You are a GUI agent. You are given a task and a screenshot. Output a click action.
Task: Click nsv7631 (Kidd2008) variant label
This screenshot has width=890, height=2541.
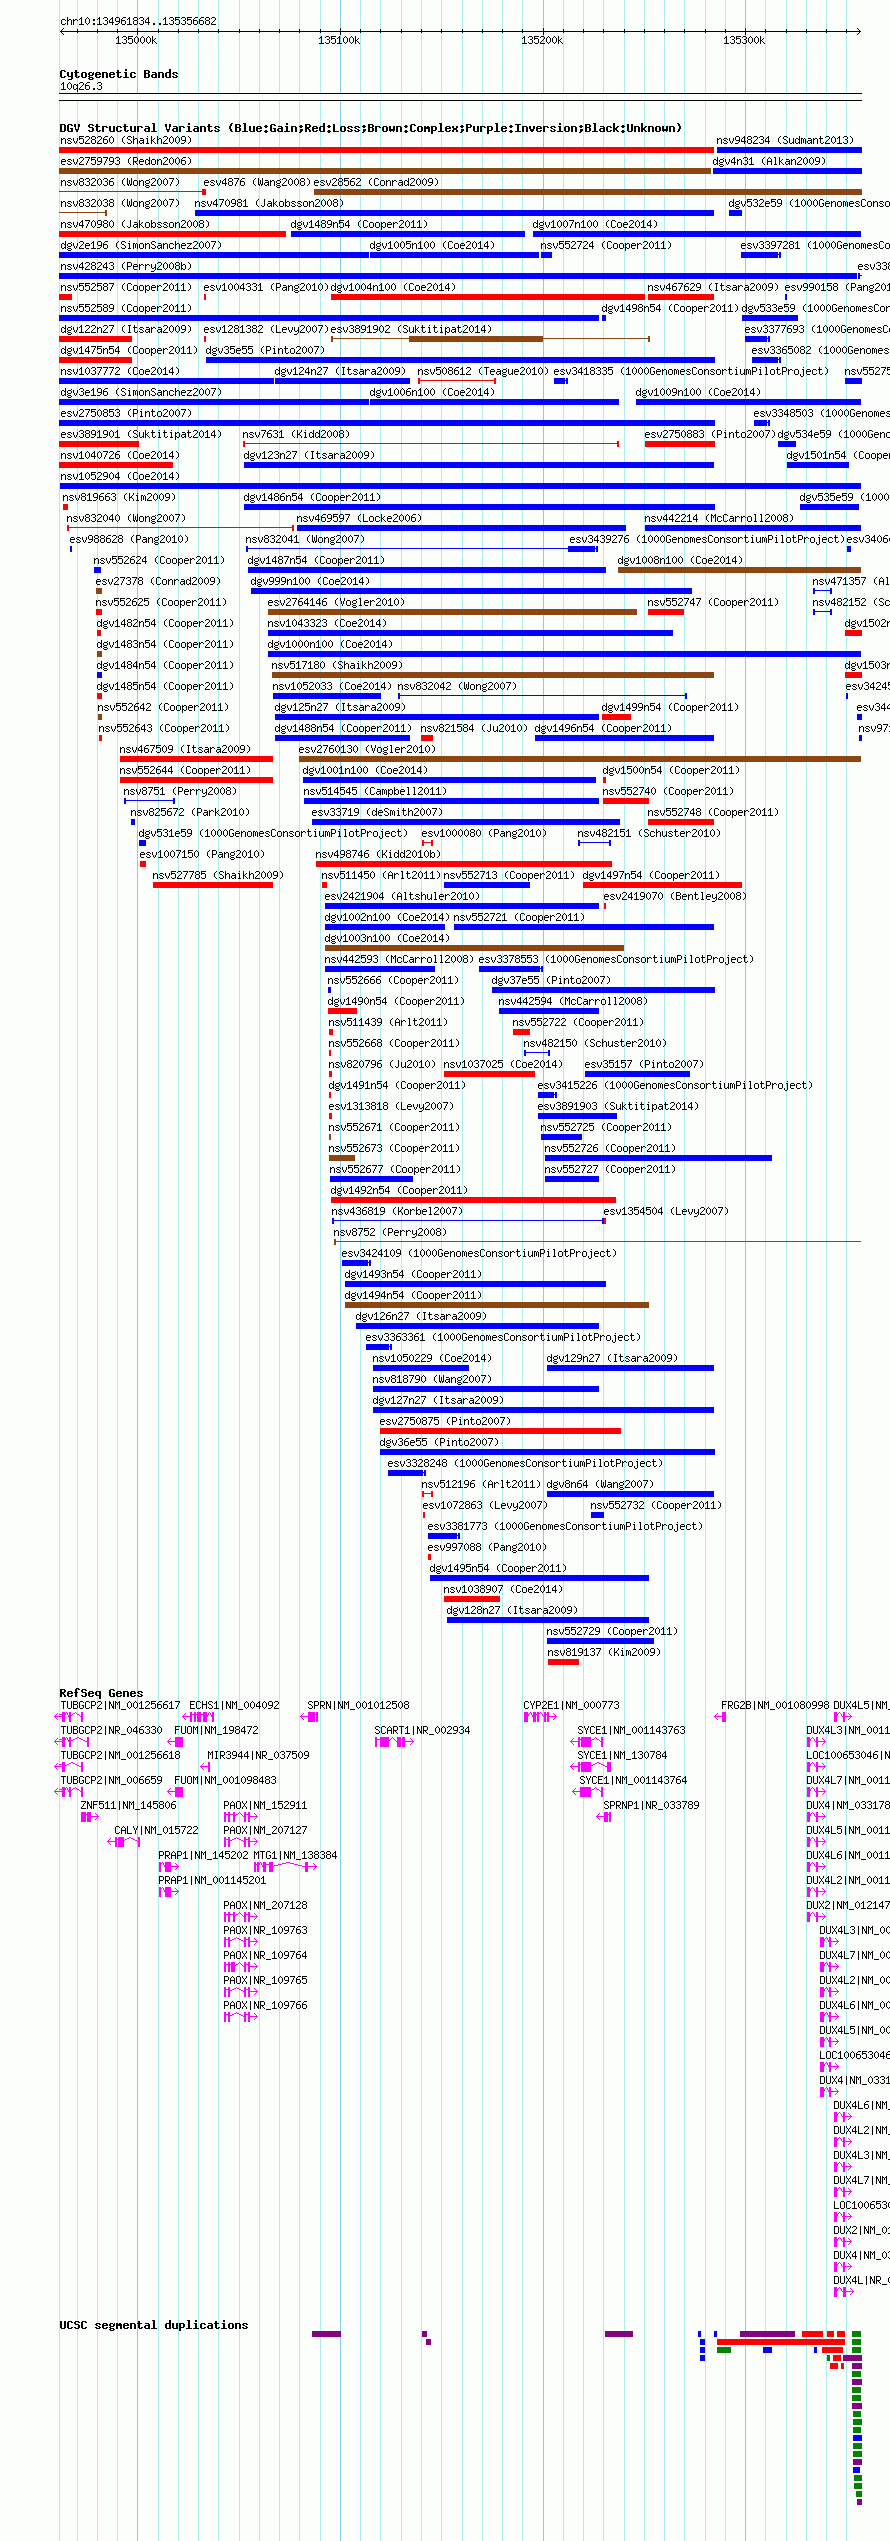point(296,434)
